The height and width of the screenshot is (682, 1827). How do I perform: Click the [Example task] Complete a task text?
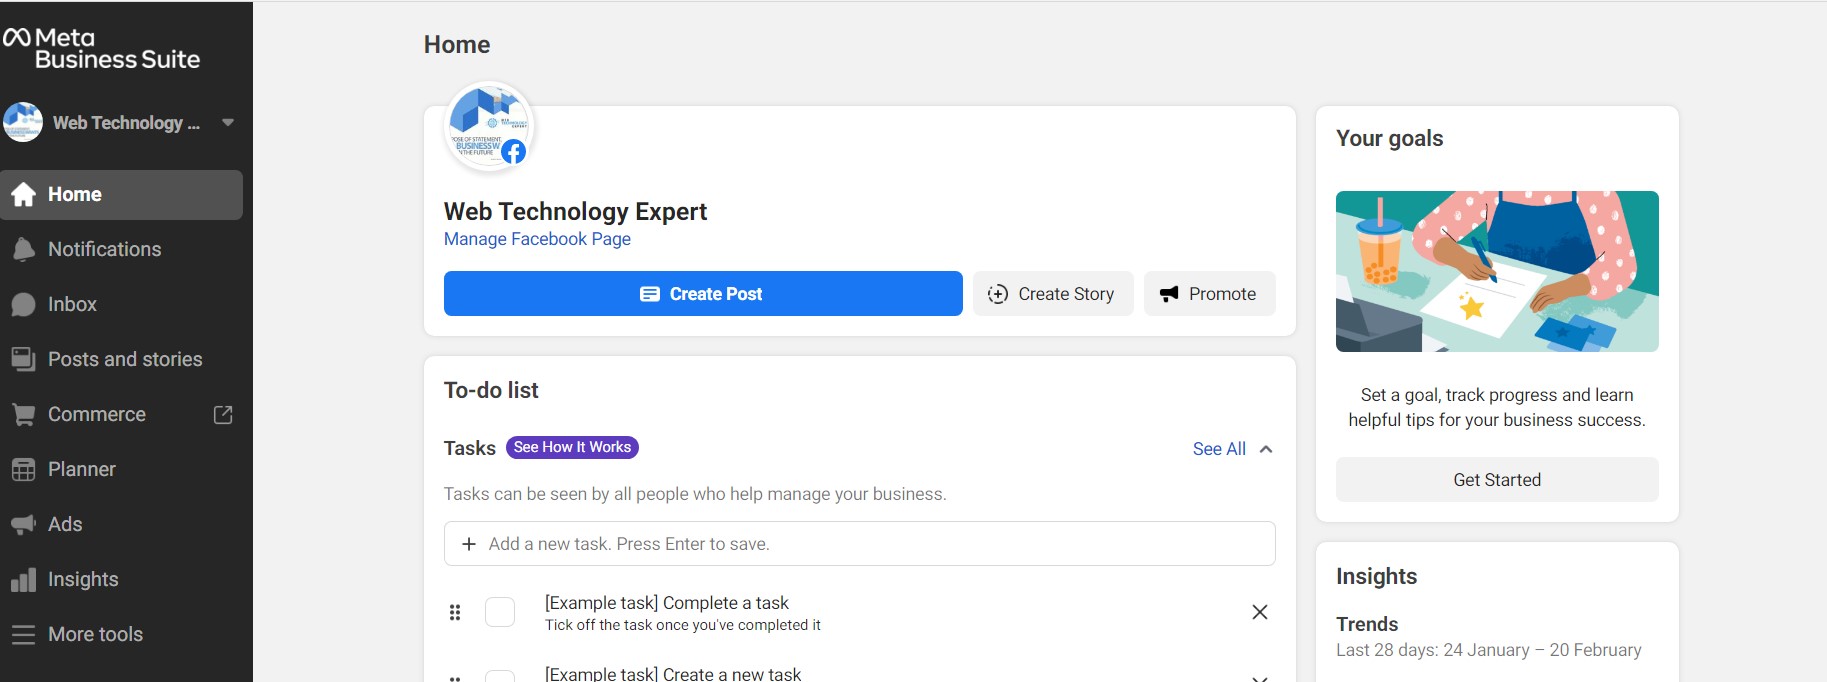[x=667, y=603]
